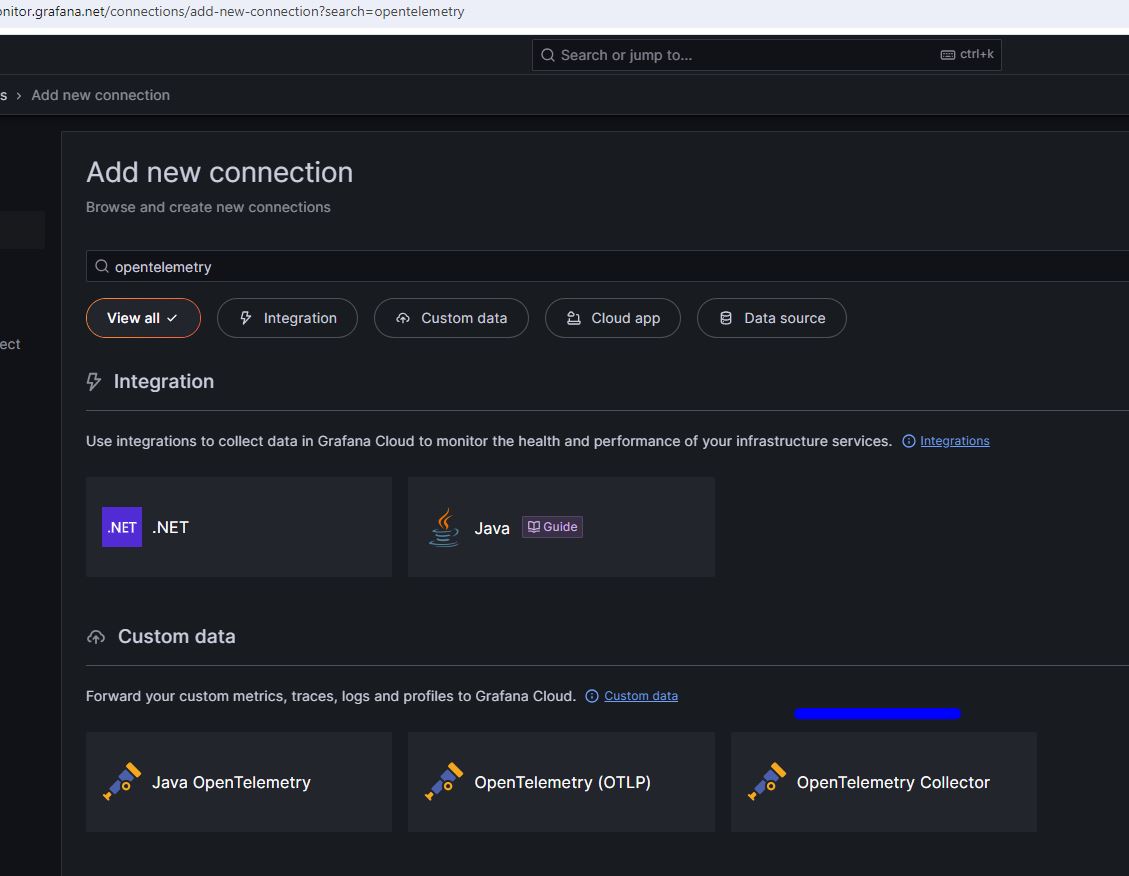Click the browser address bar URL
1129x876 pixels.
click(x=232, y=12)
